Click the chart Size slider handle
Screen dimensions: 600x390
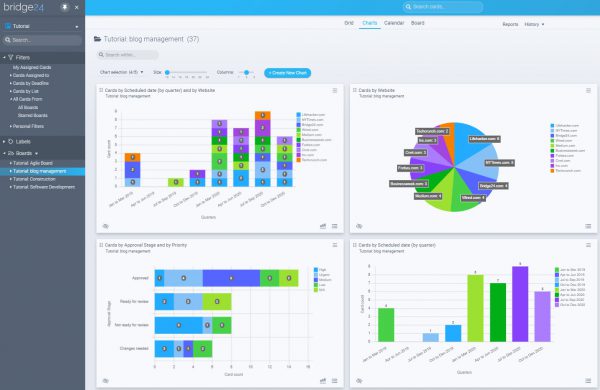click(x=167, y=72)
